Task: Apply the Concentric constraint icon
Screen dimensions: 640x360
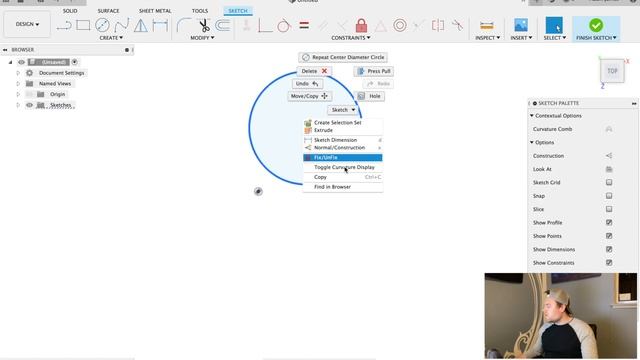Action: [x=400, y=25]
